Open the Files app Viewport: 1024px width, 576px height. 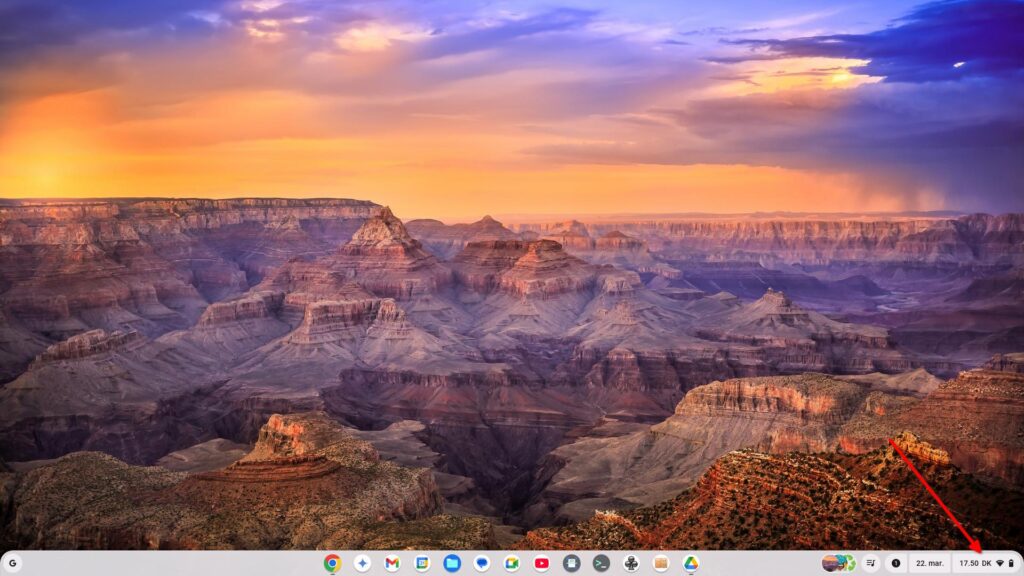click(452, 563)
